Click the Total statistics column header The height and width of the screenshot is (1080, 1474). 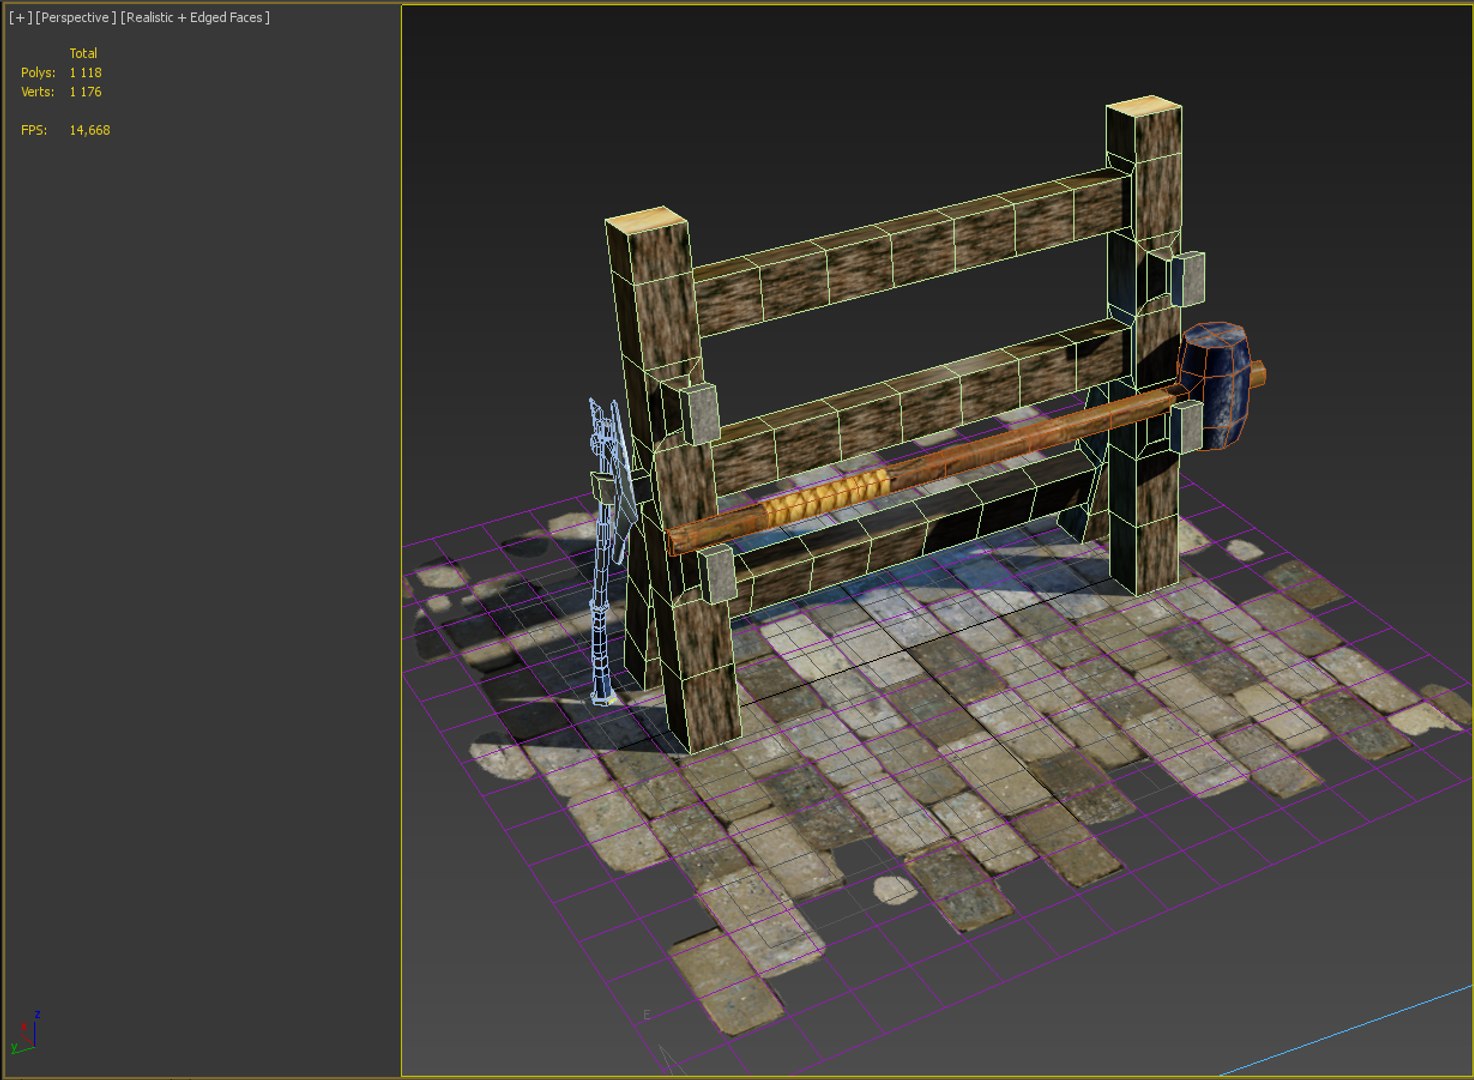click(x=83, y=54)
